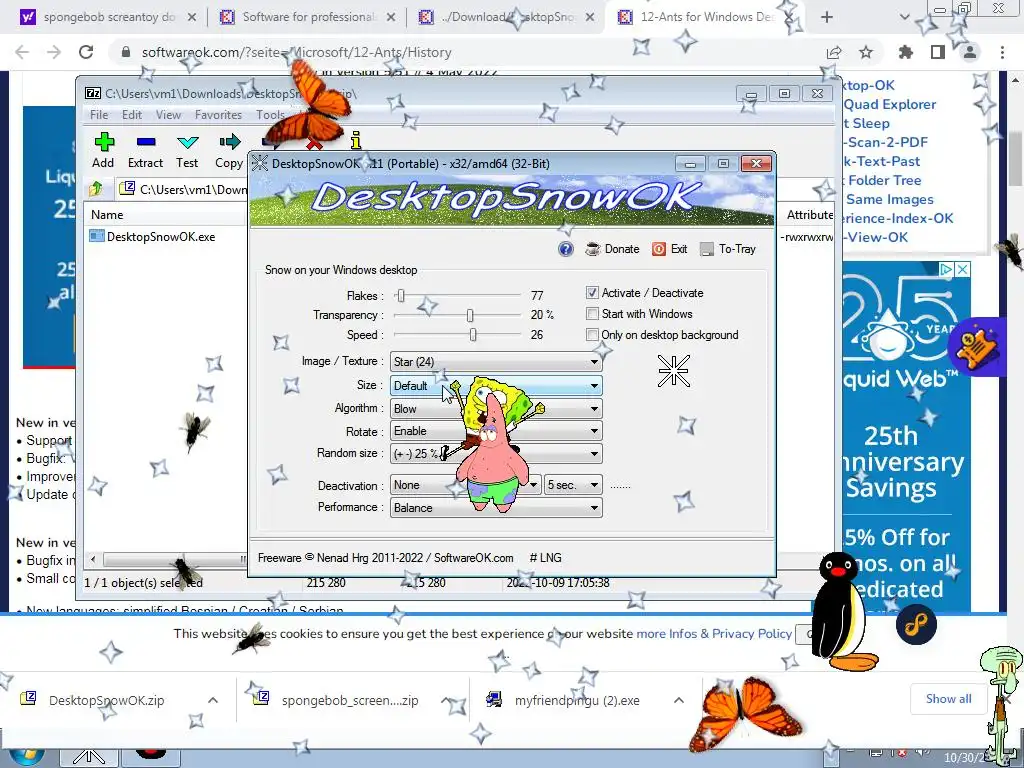1024x768 pixels.
Task: Open the Size Default dropdown
Action: (x=496, y=386)
